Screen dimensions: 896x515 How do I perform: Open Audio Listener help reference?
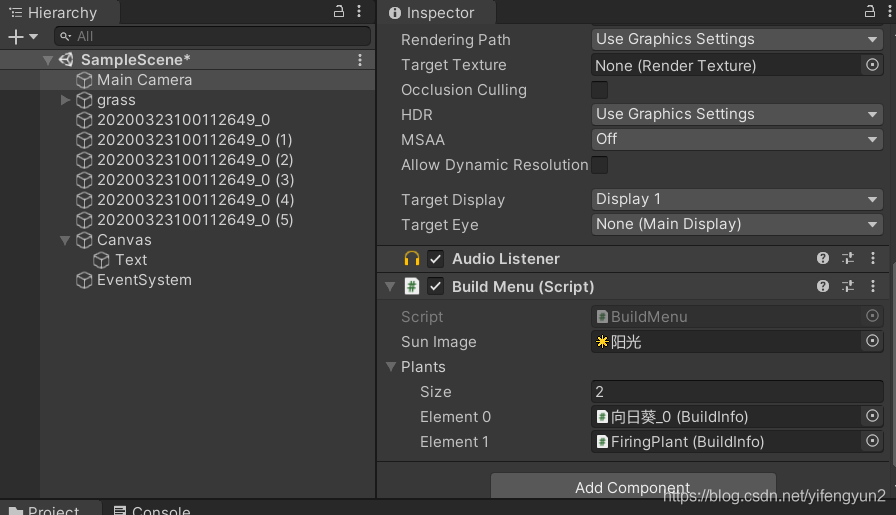(x=823, y=258)
